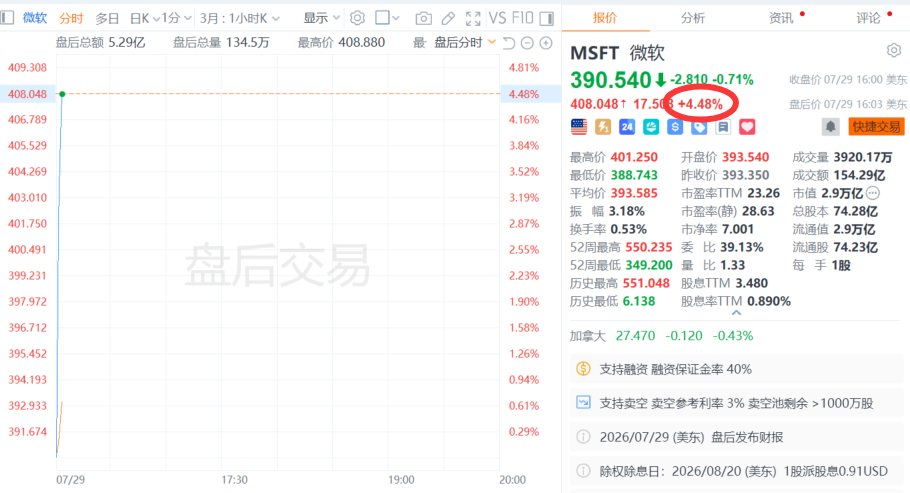Set a price alert with bell icon

[x=831, y=127]
